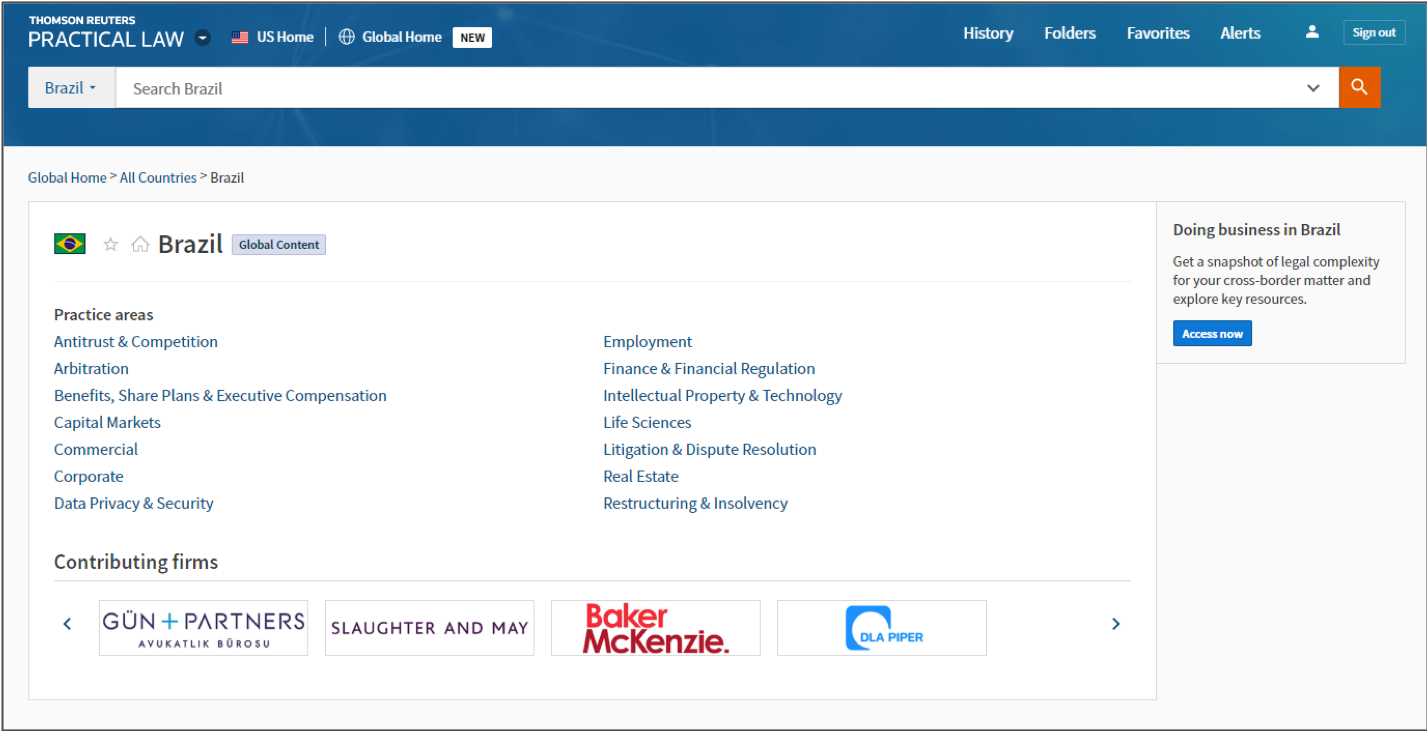Open the Brazil jurisdiction dropdown
1427x731 pixels.
(71, 88)
